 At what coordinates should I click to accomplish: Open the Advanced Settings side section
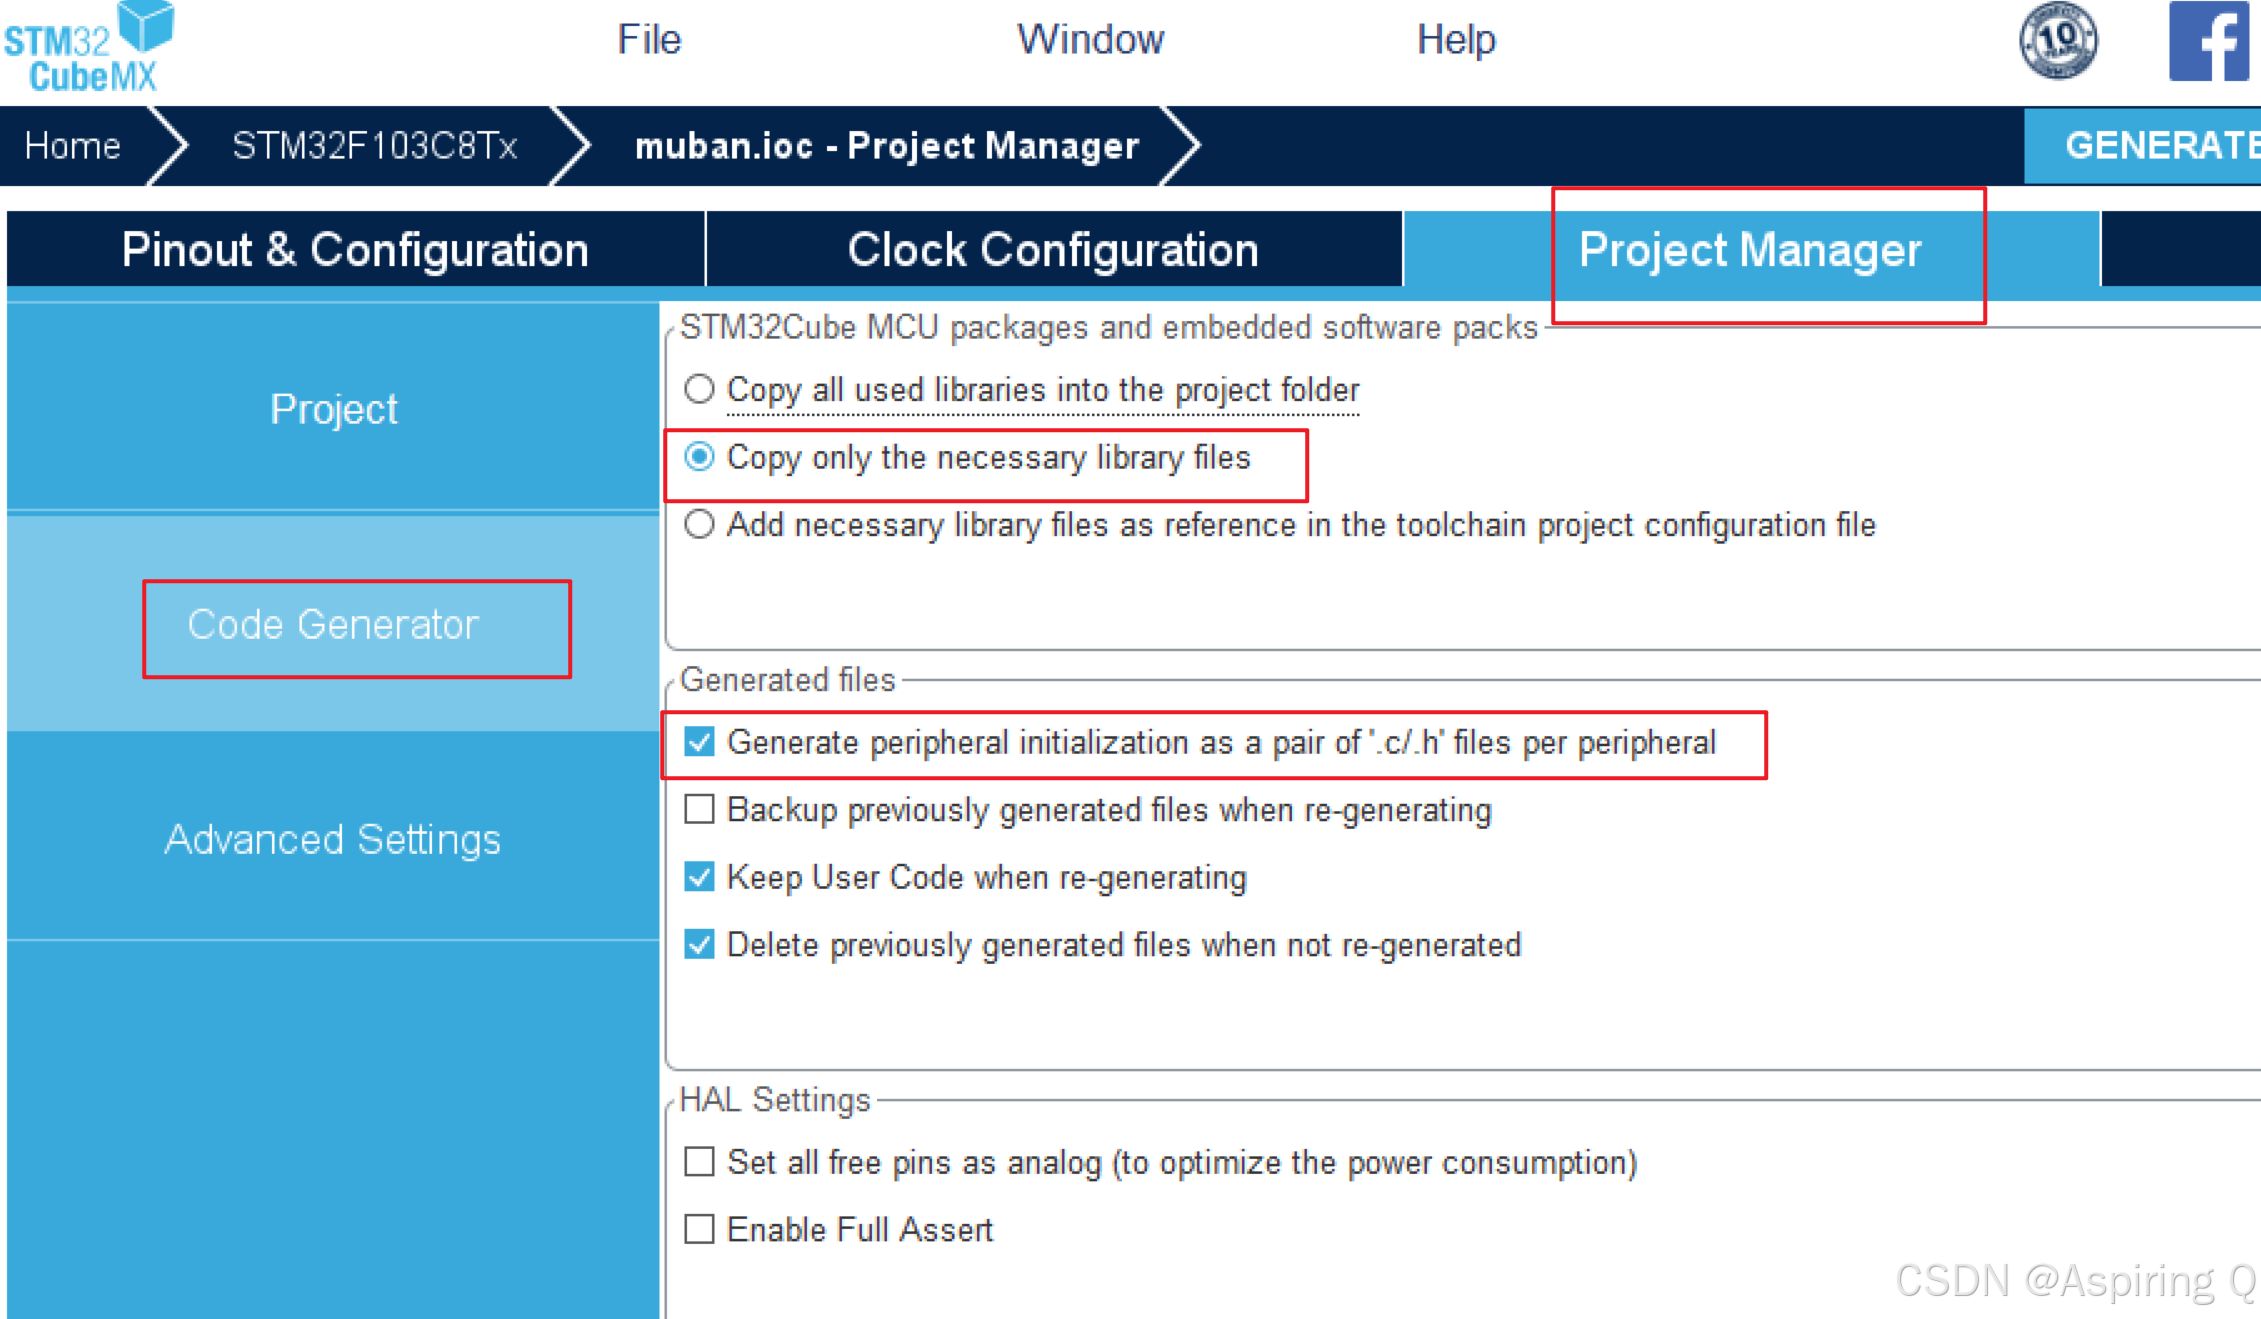(x=333, y=840)
